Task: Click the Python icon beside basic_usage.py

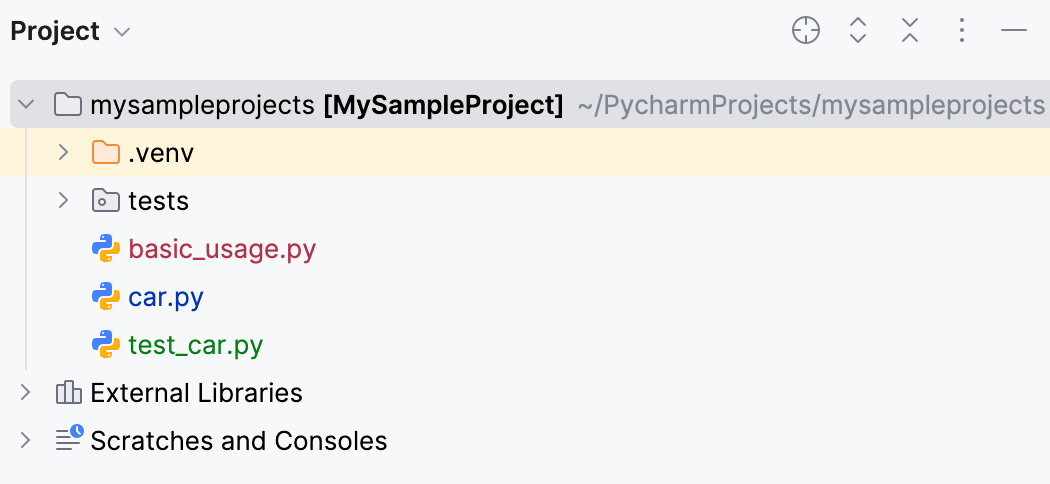Action: pyautogui.click(x=105, y=249)
